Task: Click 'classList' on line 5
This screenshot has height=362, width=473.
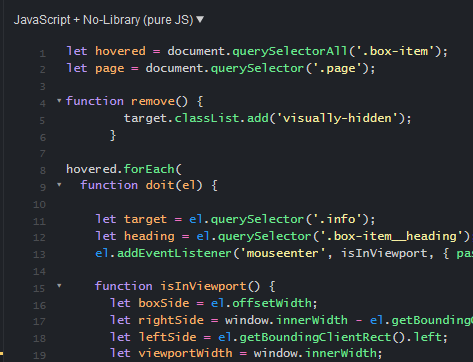Action: 207,118
